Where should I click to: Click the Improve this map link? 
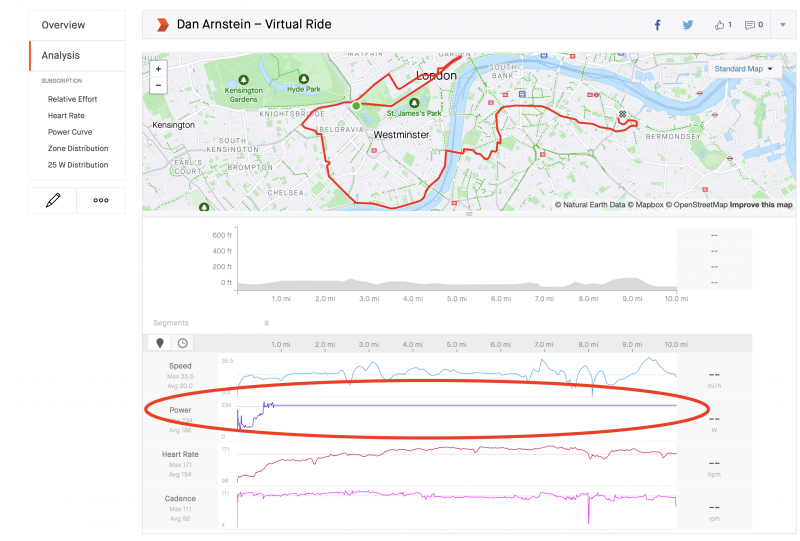[x=761, y=204]
